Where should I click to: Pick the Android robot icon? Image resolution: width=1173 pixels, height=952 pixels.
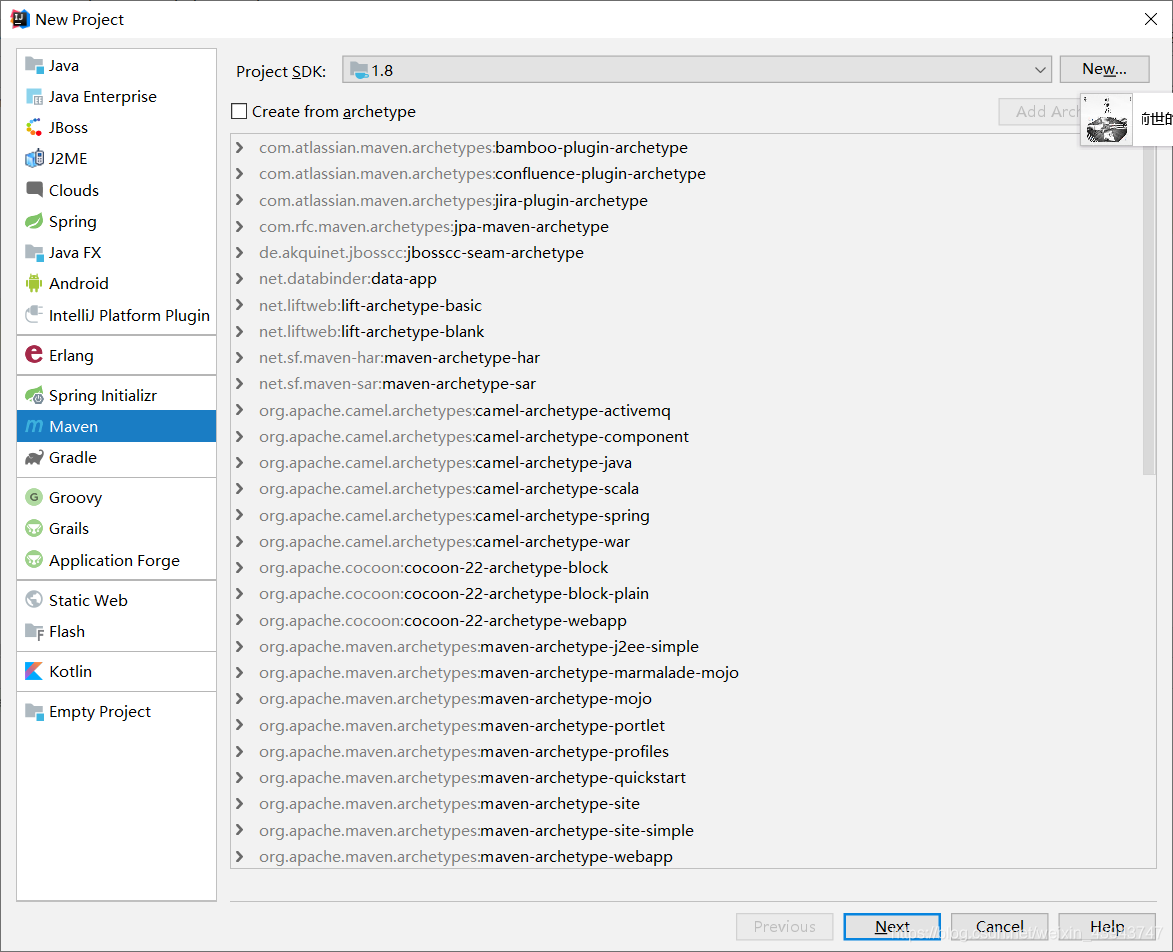tap(34, 283)
